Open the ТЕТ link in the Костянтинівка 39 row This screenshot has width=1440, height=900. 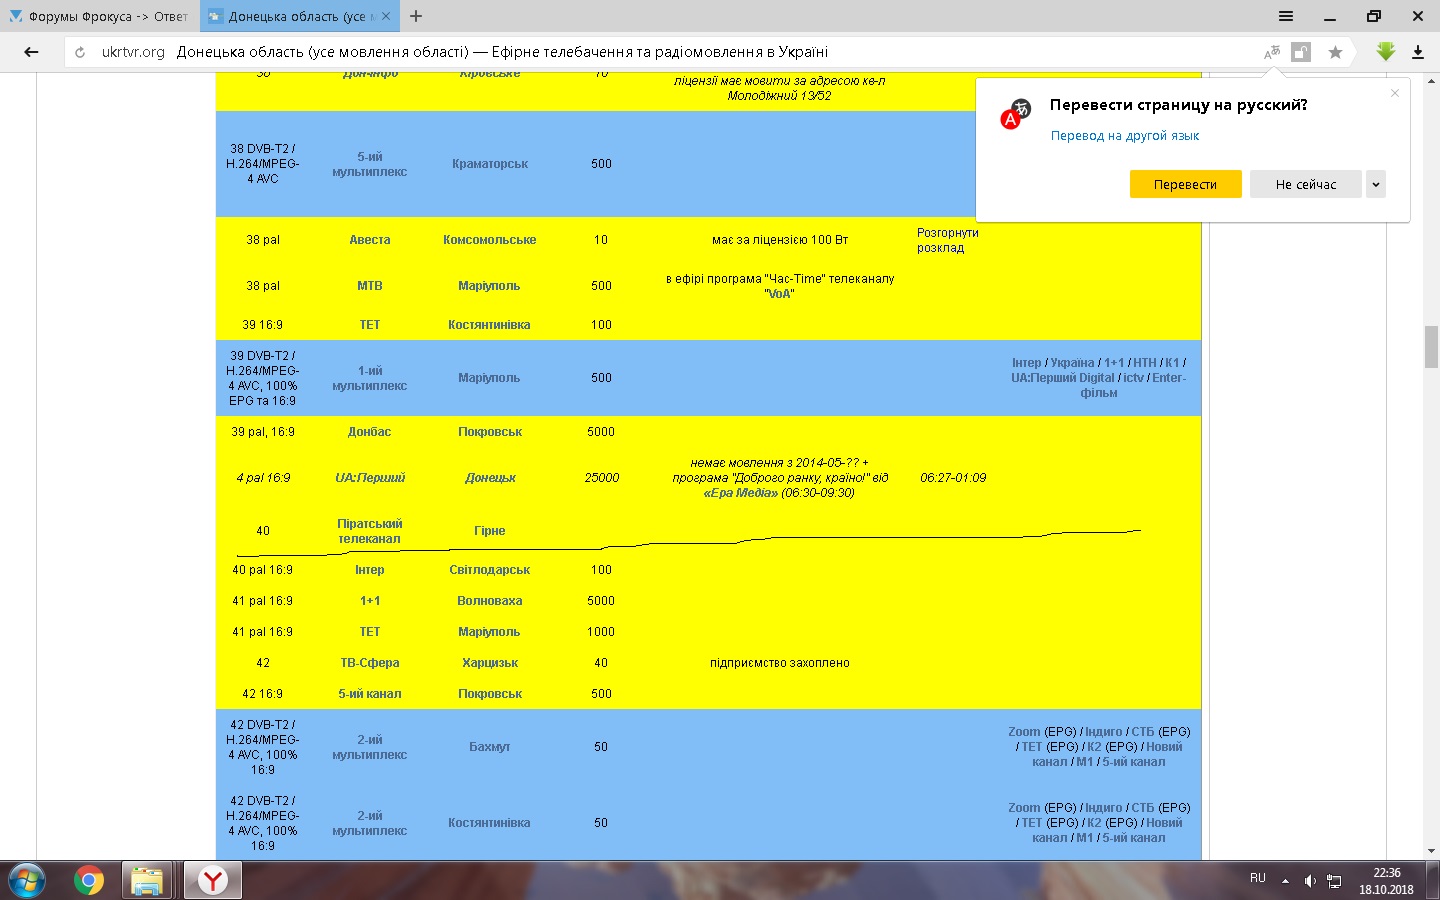pos(370,325)
